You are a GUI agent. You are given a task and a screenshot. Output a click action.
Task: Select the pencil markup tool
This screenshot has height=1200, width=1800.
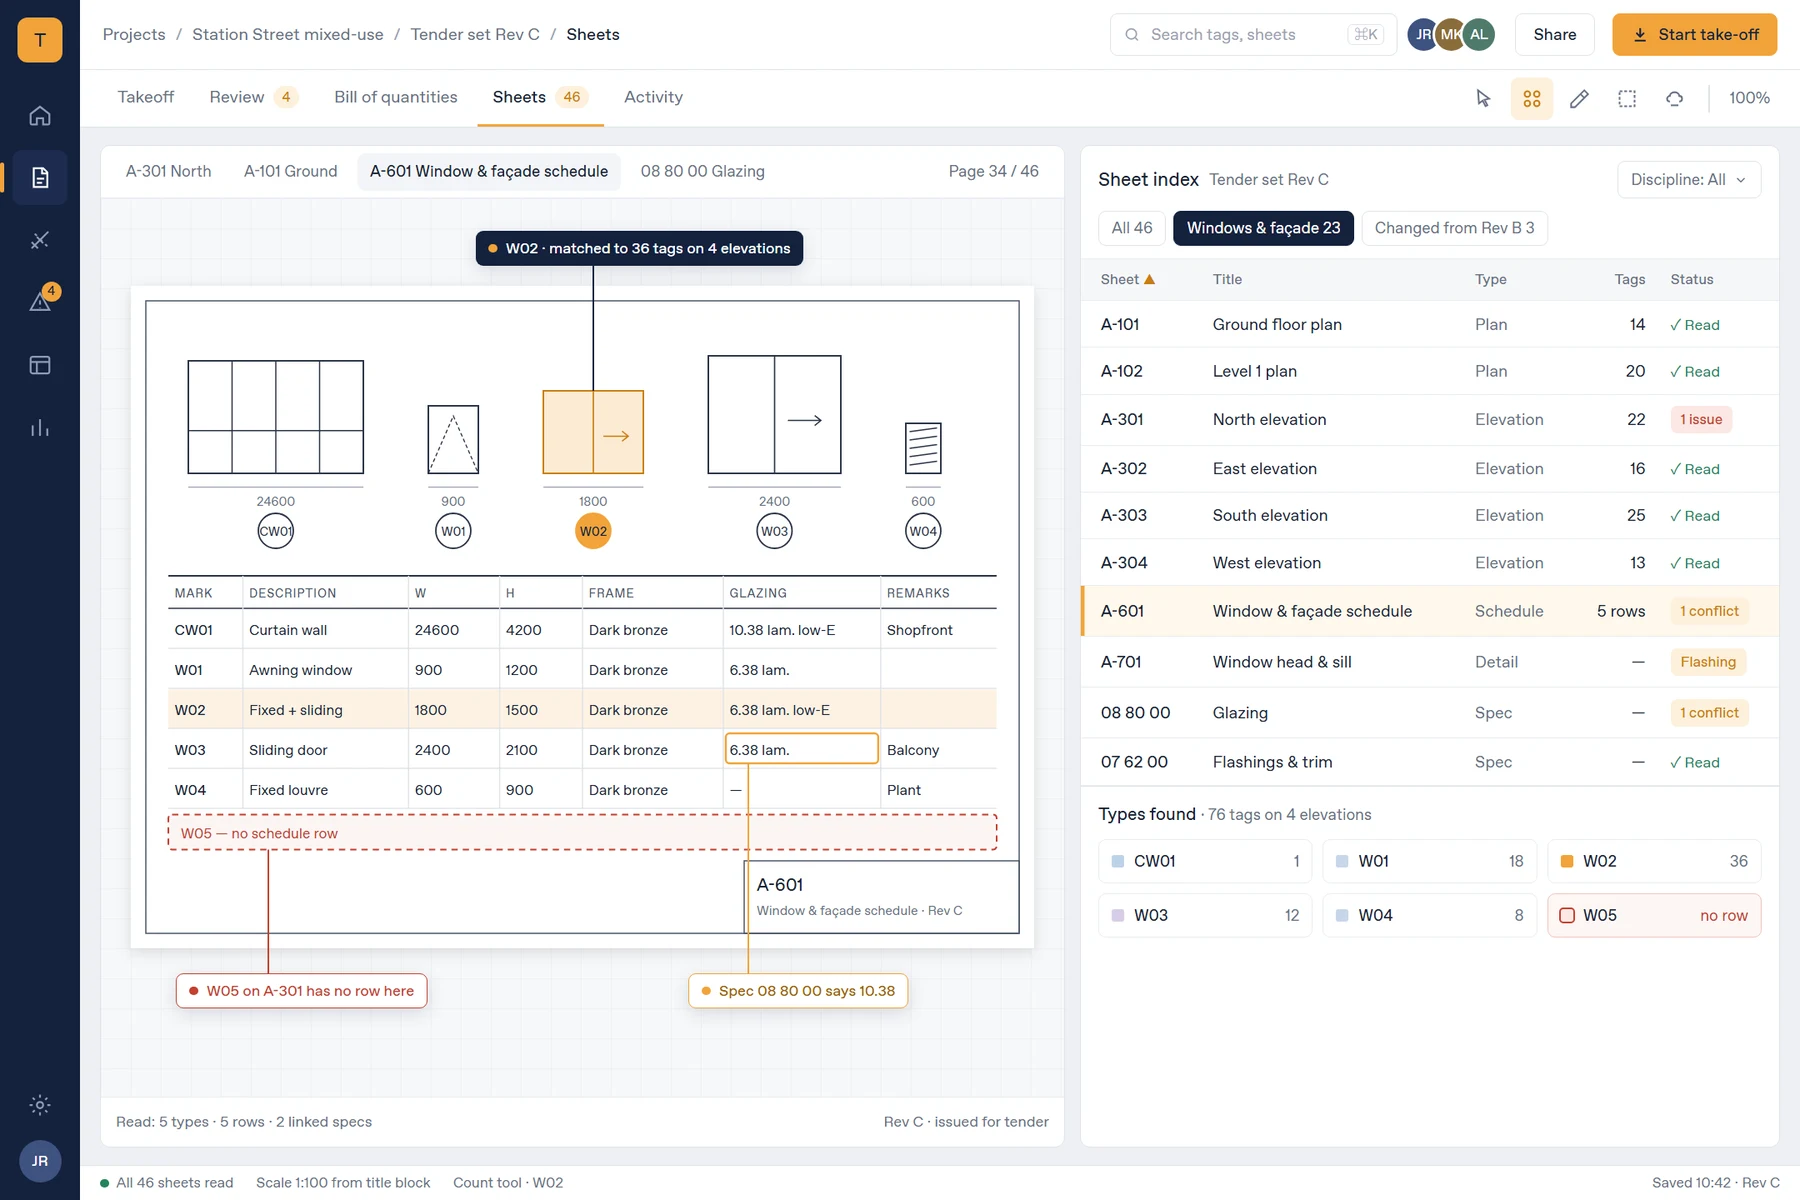click(x=1579, y=98)
